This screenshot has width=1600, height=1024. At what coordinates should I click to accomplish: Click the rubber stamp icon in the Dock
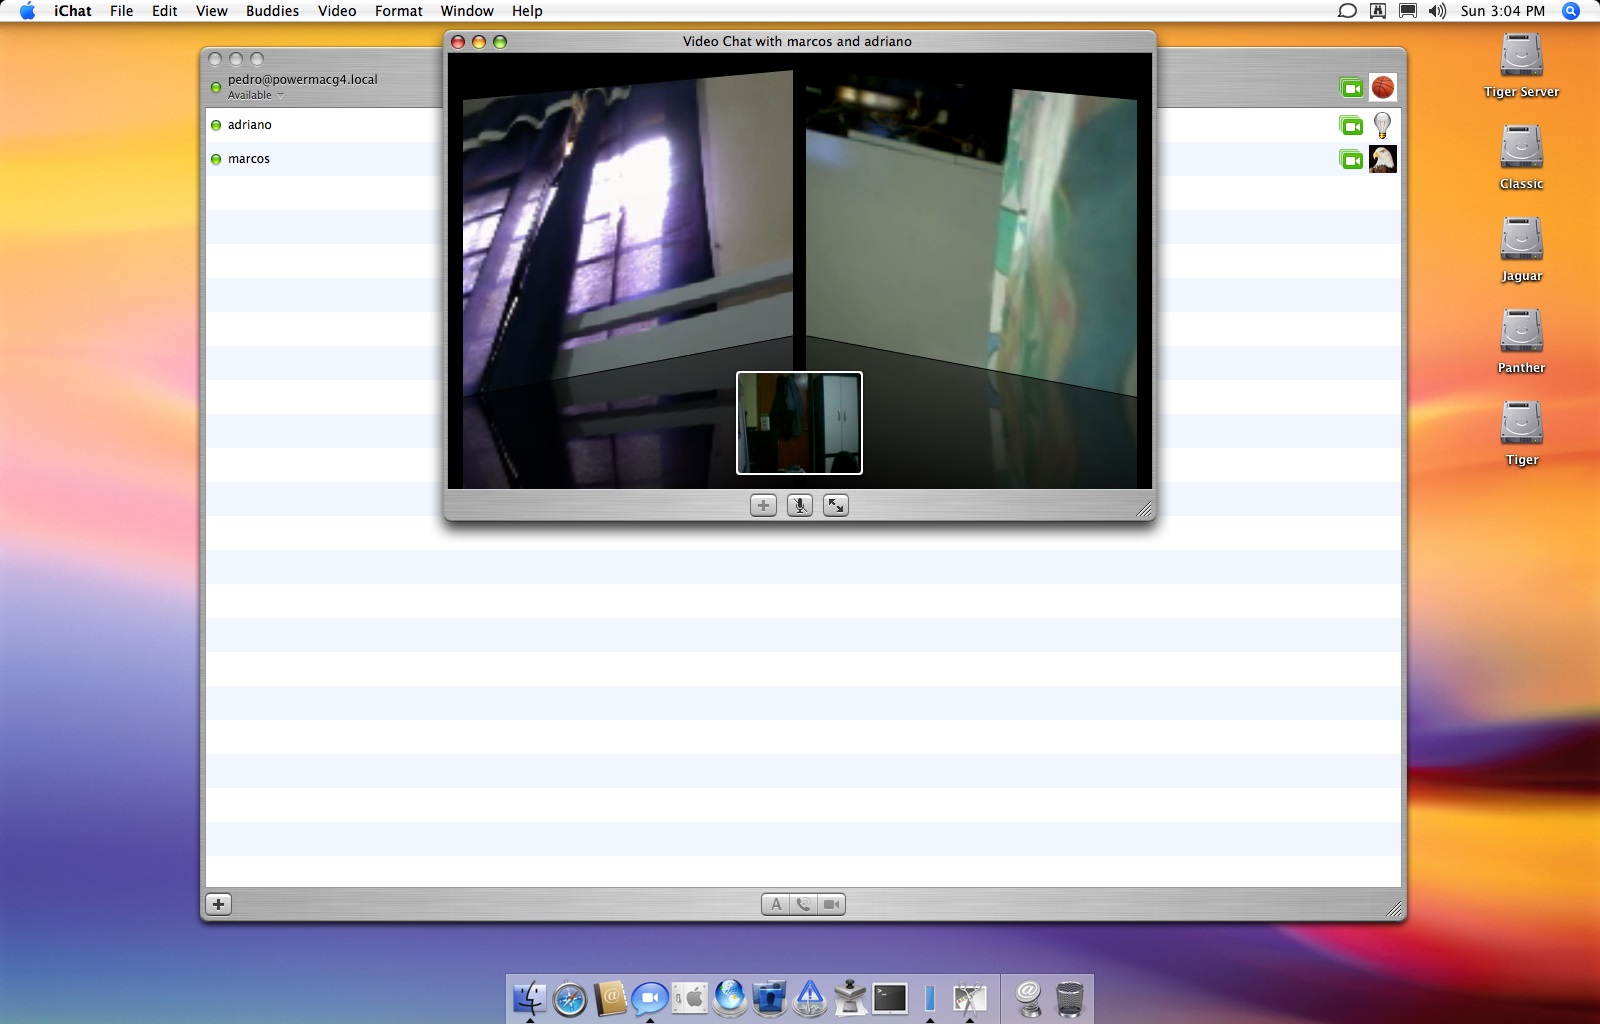tap(850, 998)
